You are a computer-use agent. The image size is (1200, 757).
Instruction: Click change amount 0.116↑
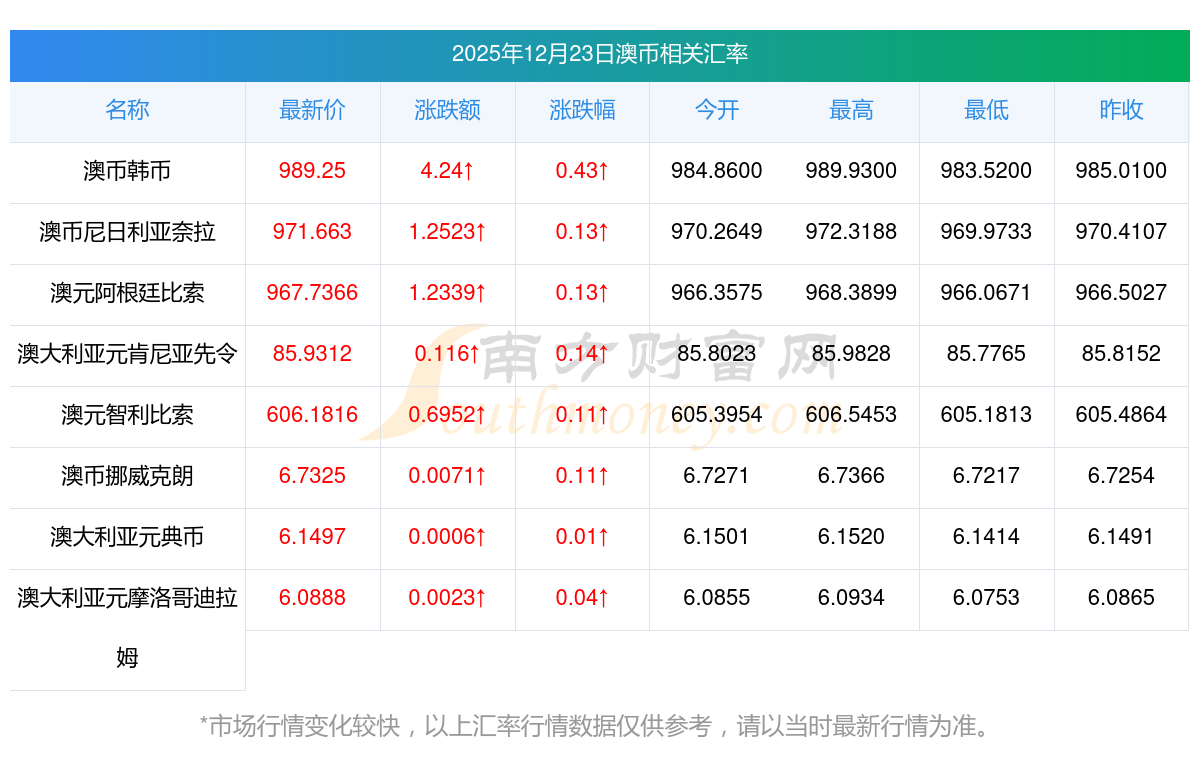click(x=447, y=354)
